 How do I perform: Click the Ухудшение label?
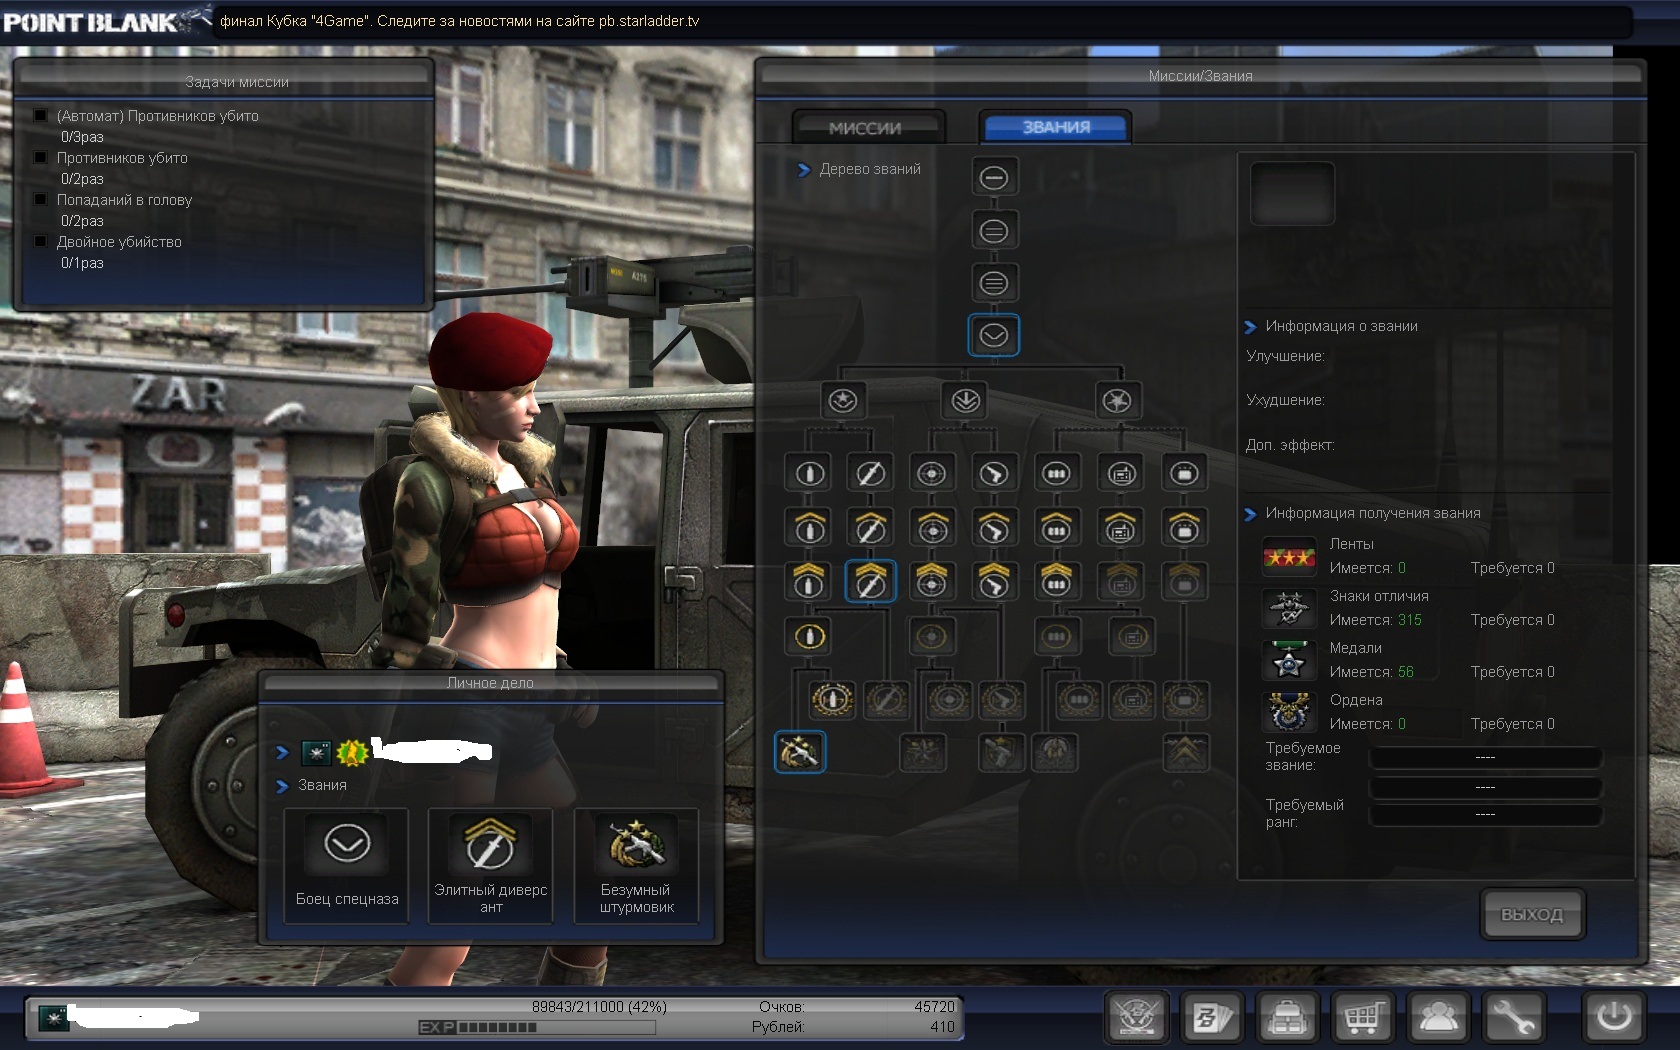1286,400
